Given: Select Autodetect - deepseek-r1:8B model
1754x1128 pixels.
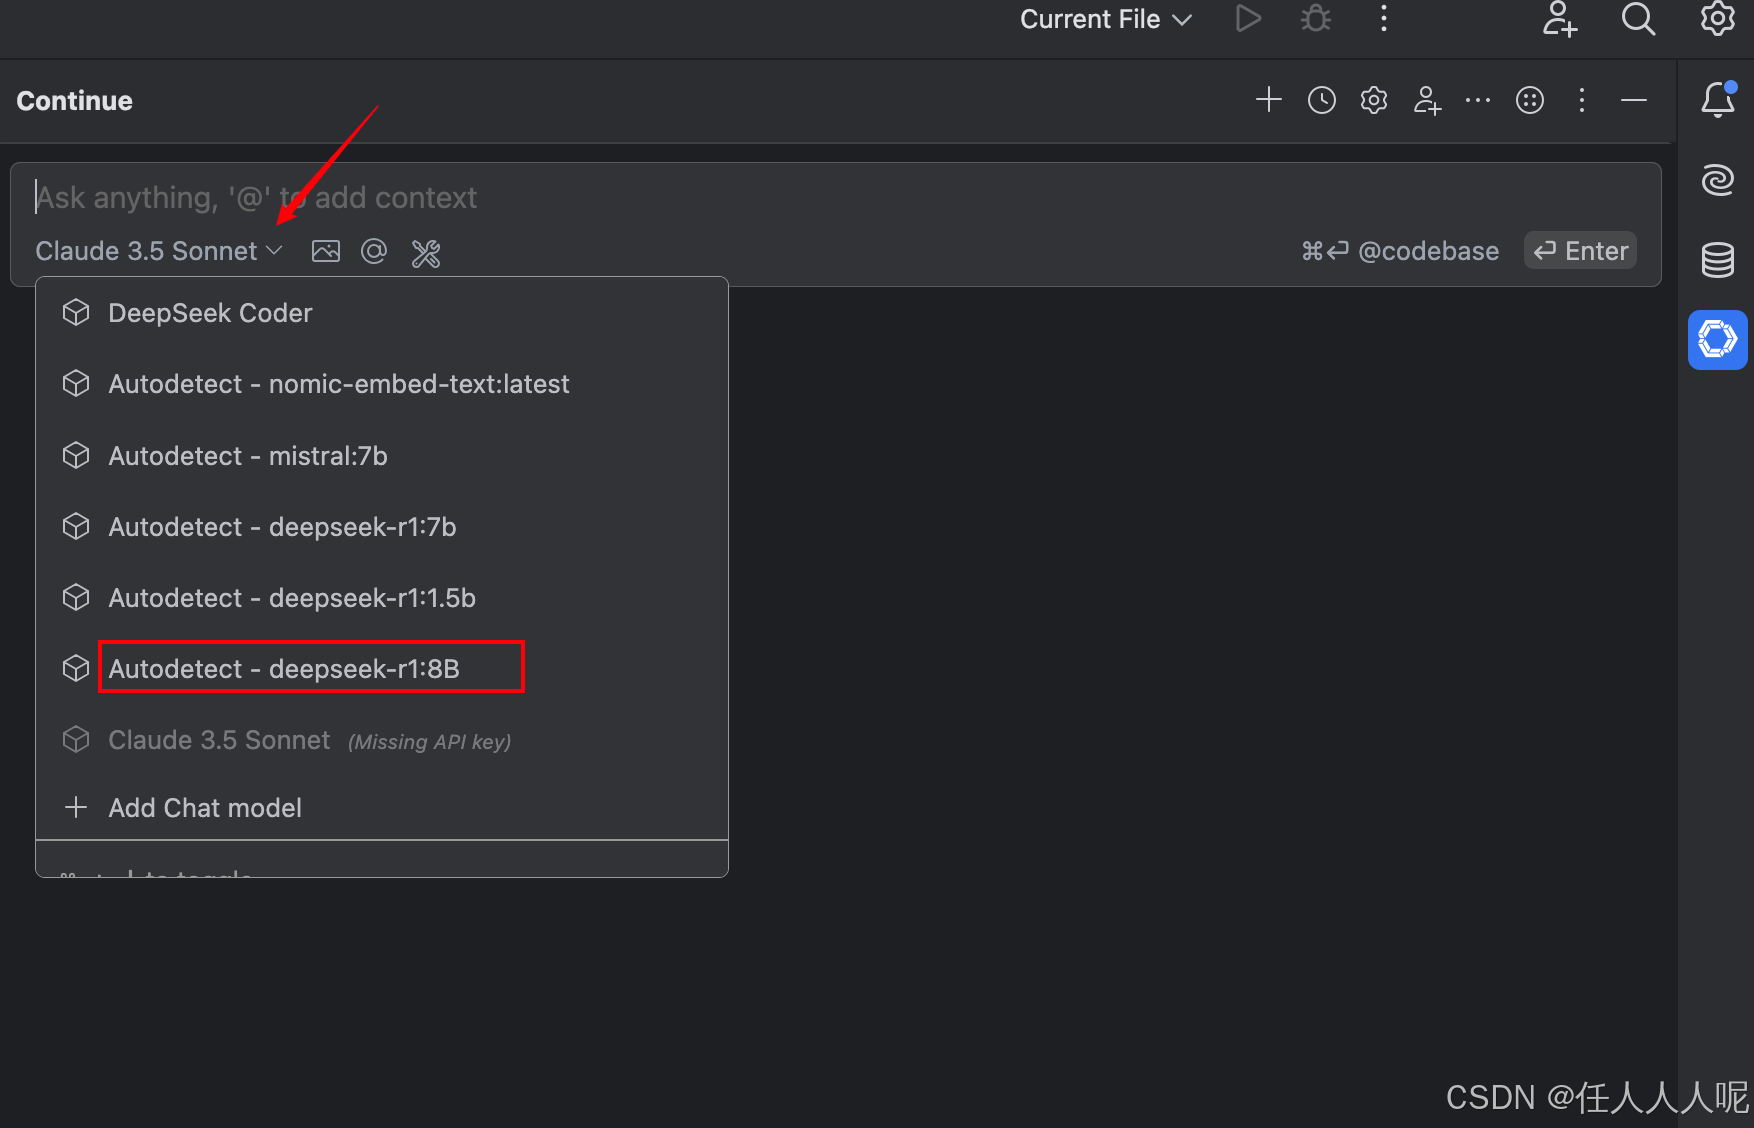Looking at the screenshot, I should 382,669.
